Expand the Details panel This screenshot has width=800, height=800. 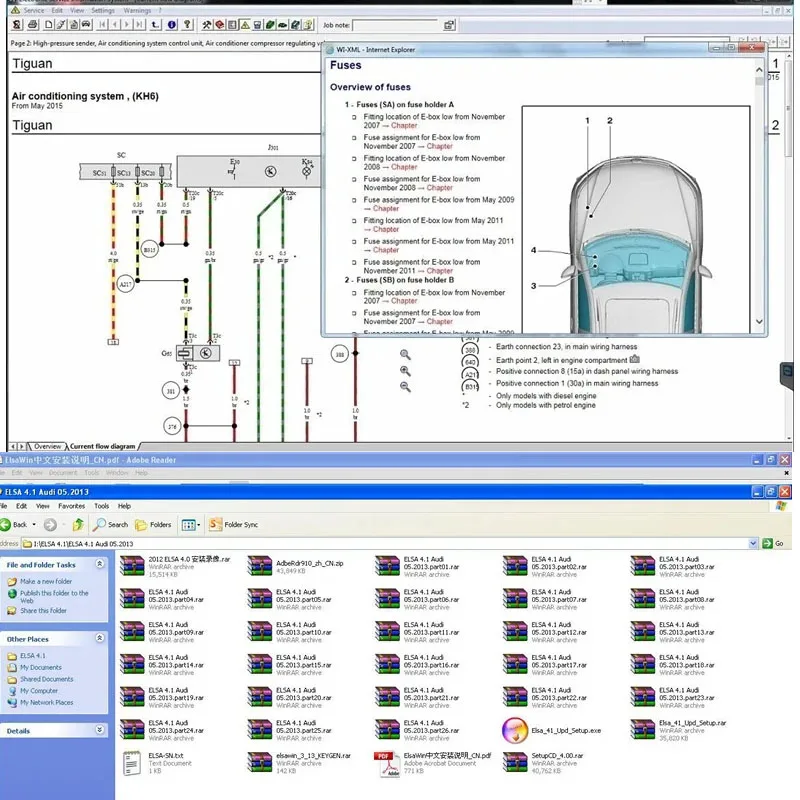(101, 731)
